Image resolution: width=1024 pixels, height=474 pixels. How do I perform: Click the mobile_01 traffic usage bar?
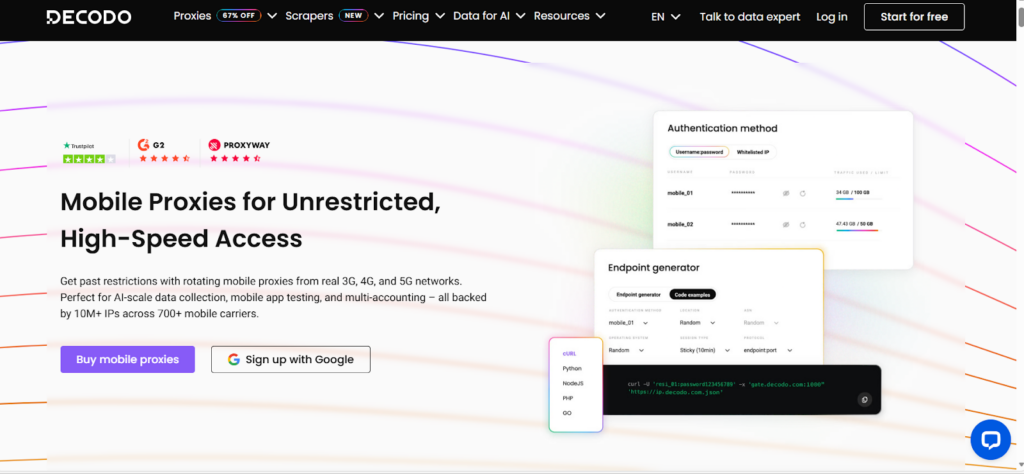coord(856,199)
